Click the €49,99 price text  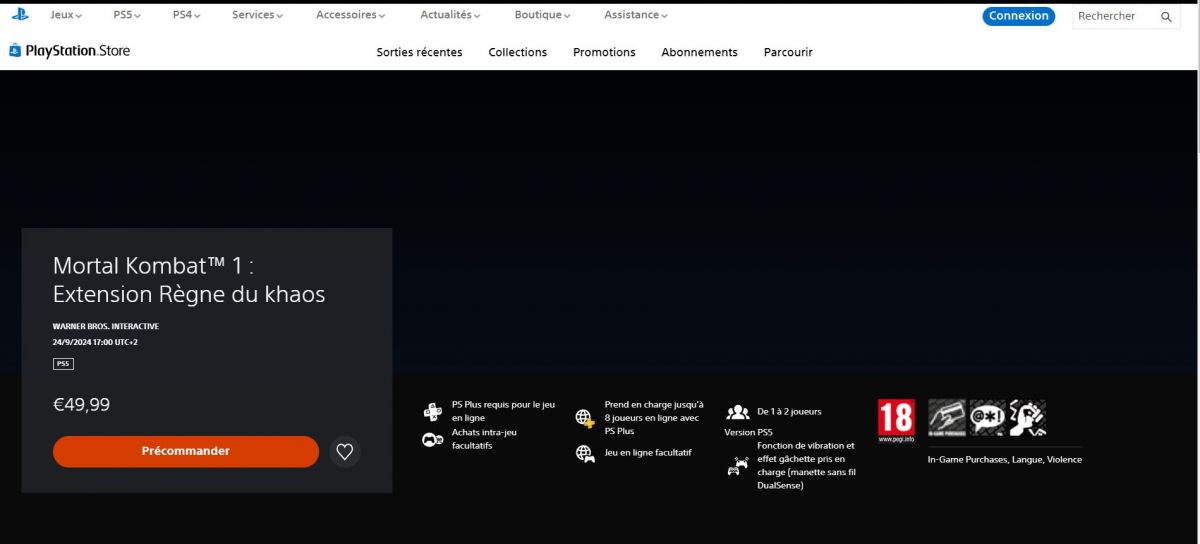81,405
